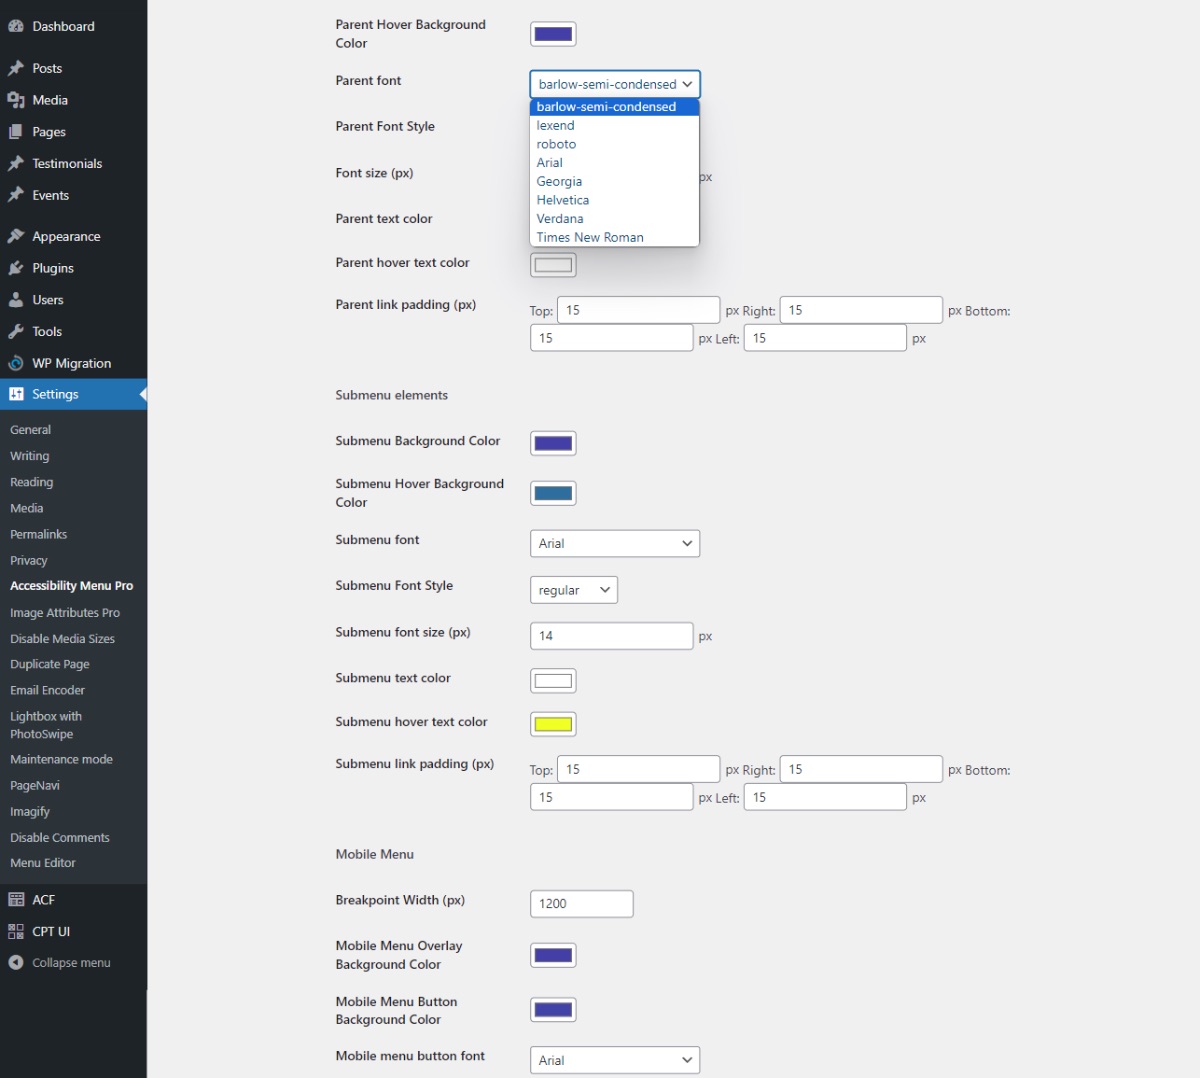Choose Verdana from the font list
This screenshot has height=1078, width=1200.
[x=614, y=218]
